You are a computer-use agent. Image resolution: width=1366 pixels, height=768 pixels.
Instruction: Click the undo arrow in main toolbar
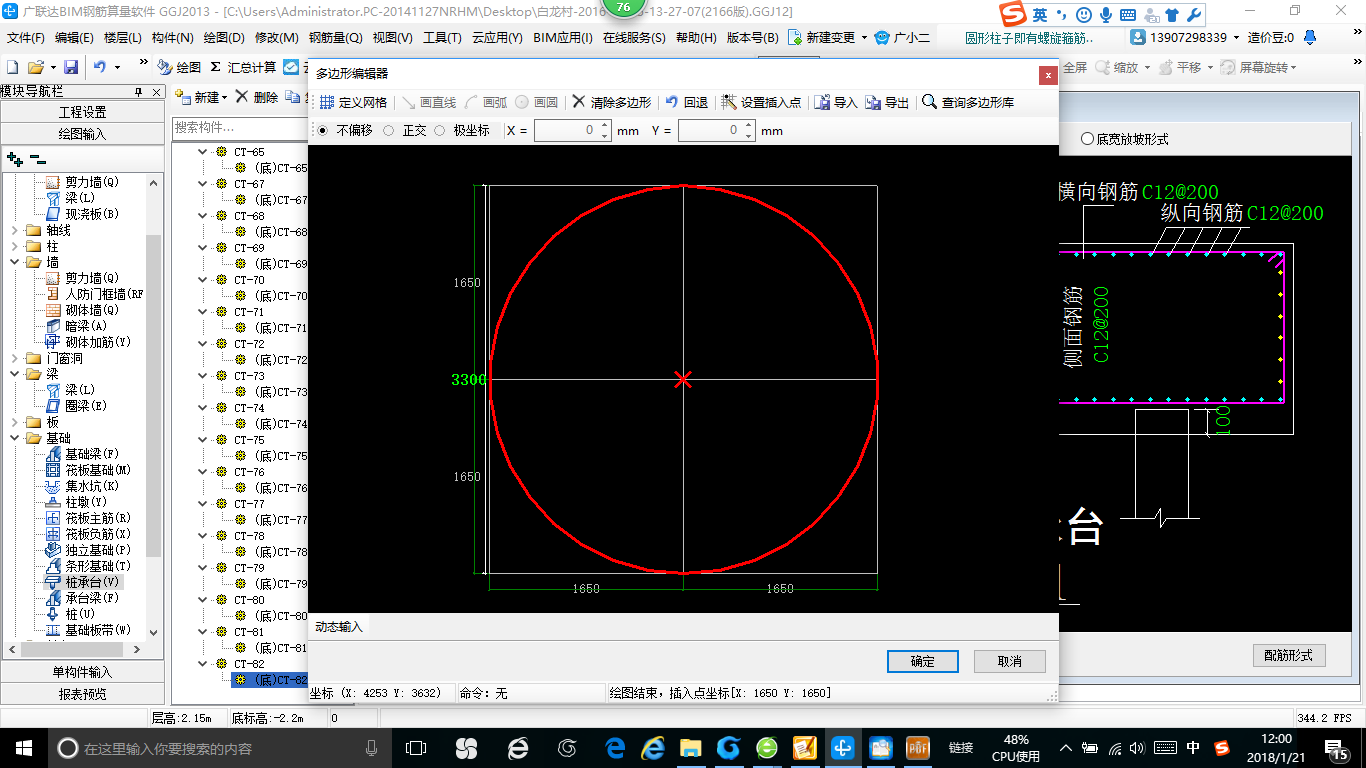coord(100,67)
